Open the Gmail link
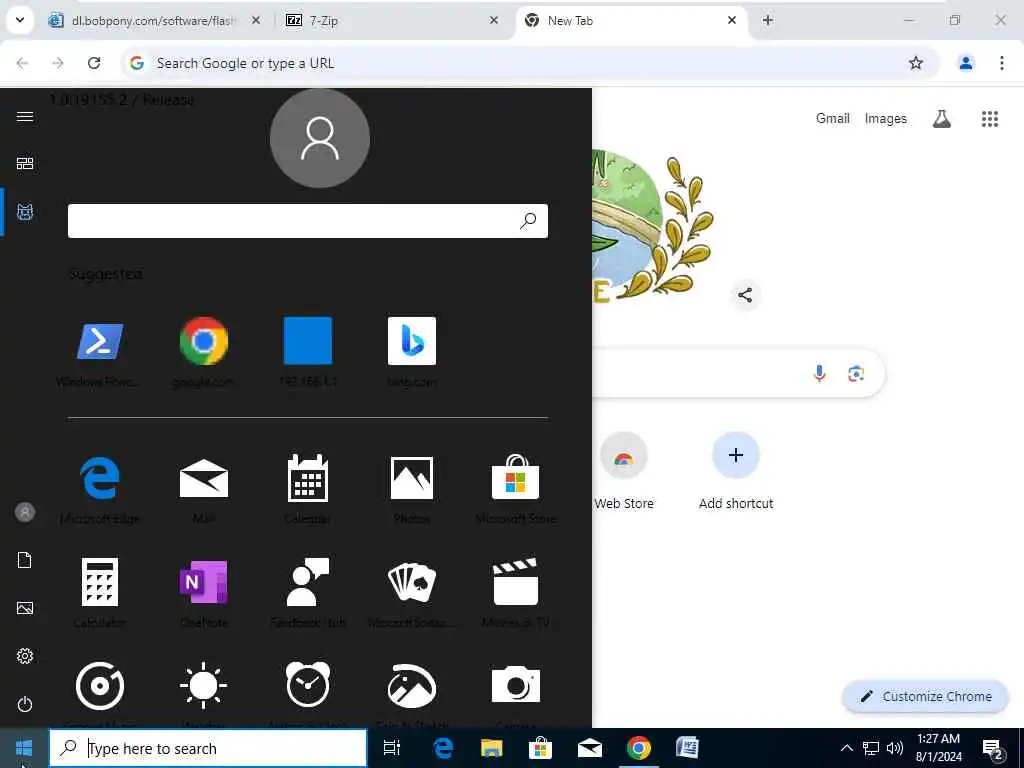 [x=833, y=118]
